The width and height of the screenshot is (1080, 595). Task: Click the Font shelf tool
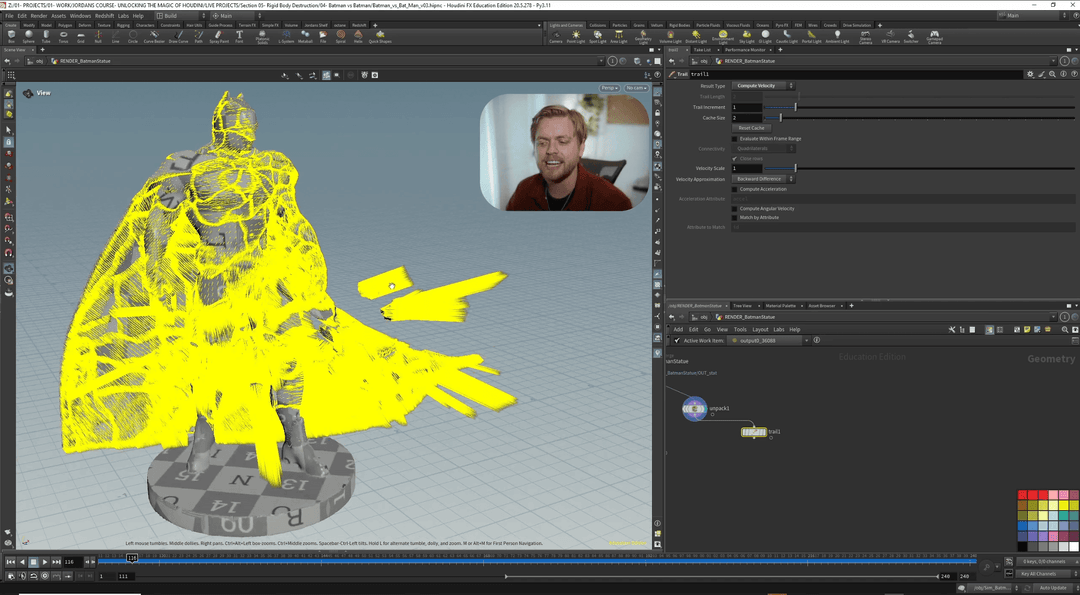pos(239,36)
